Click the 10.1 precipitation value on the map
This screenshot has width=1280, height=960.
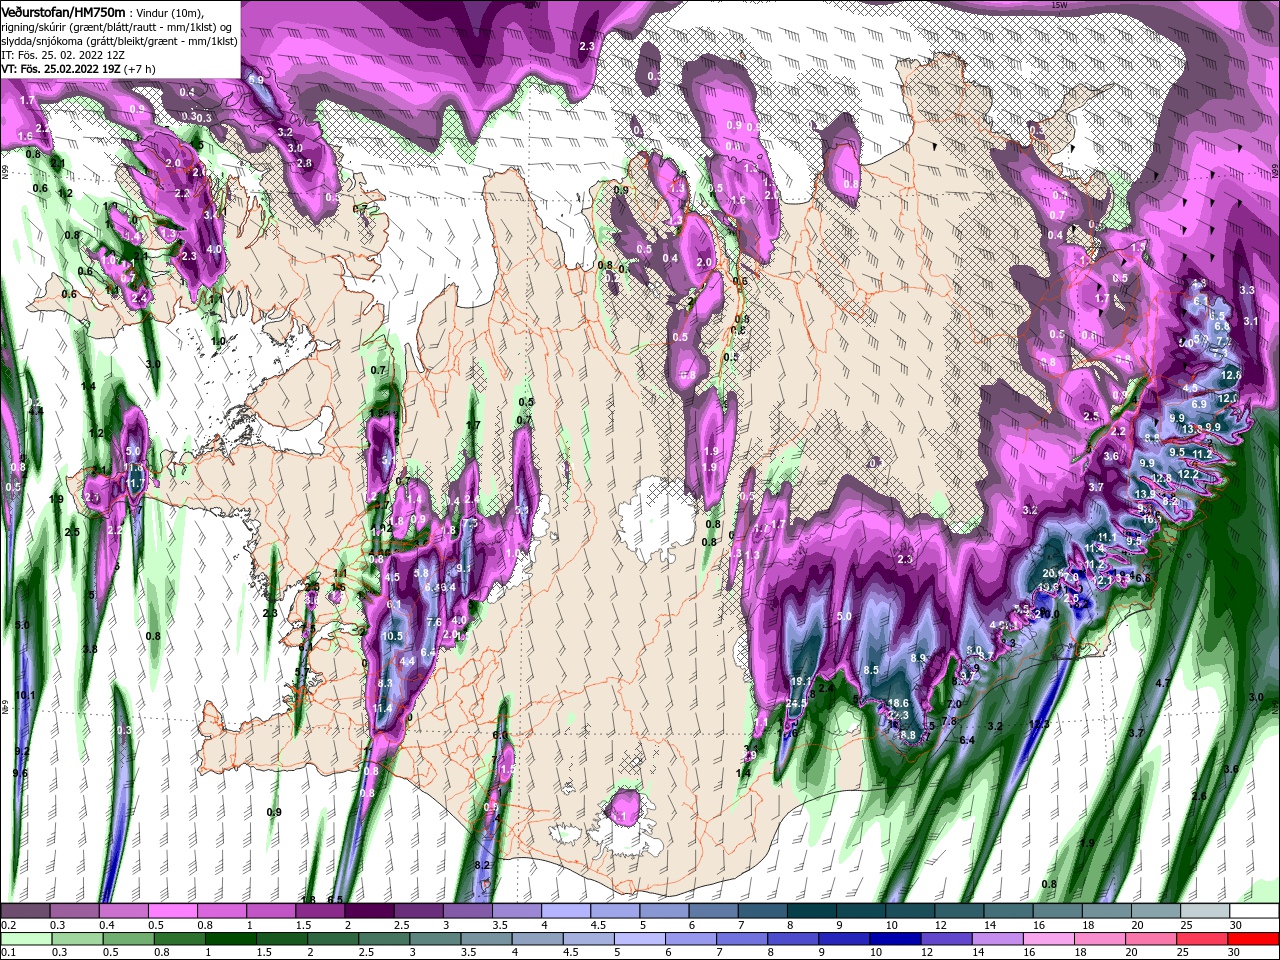click(x=26, y=695)
